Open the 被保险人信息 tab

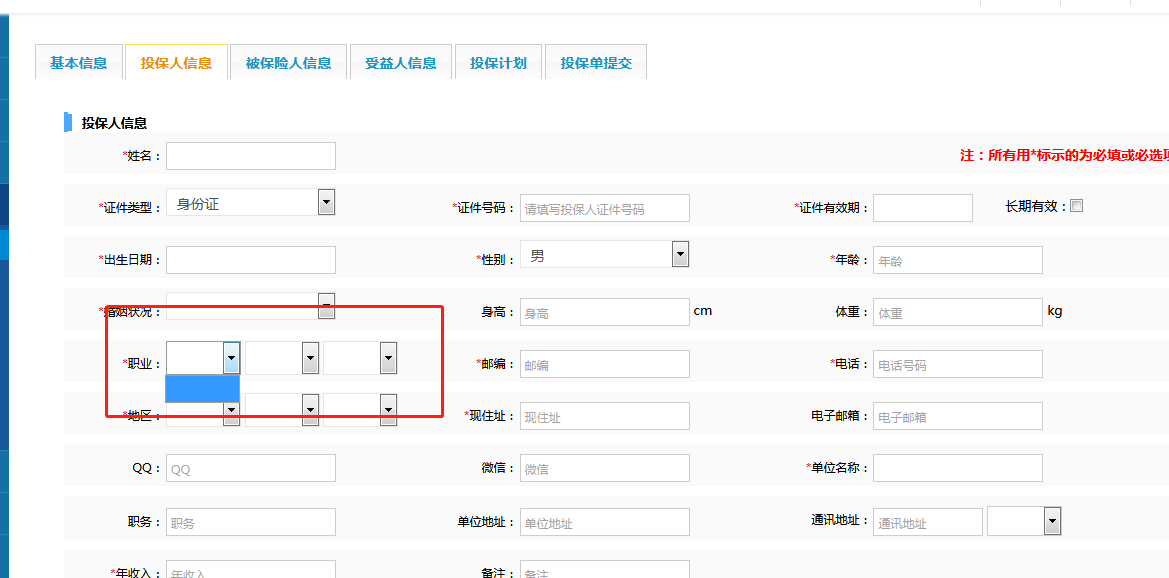tap(288, 63)
